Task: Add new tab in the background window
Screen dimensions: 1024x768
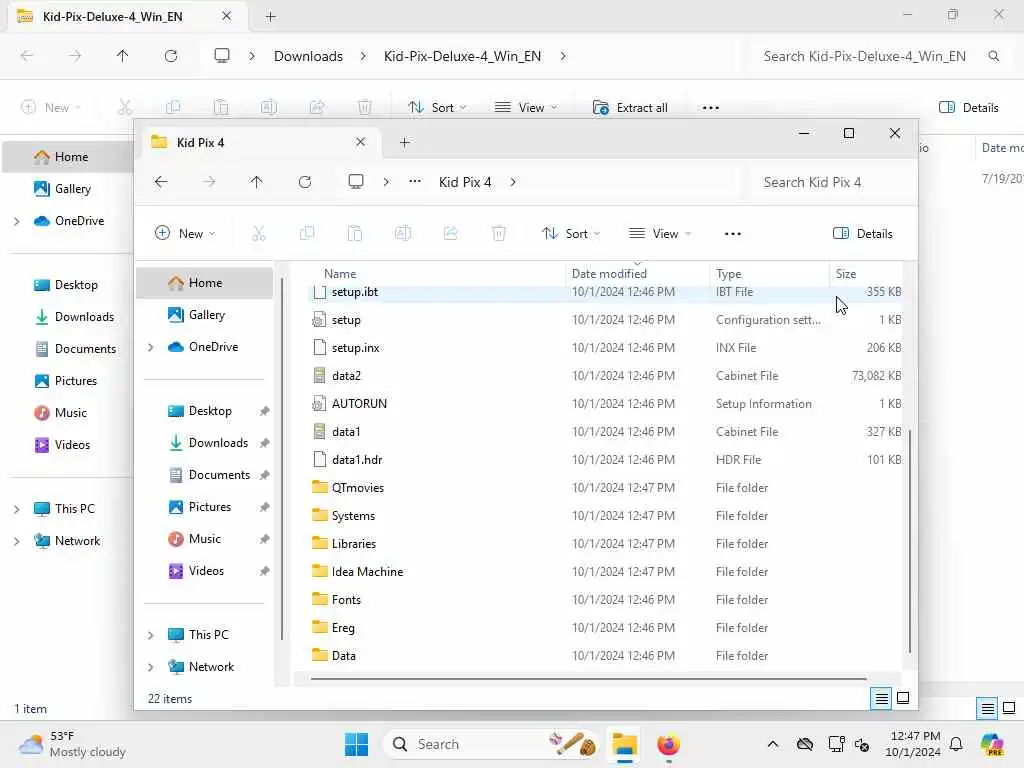Action: pyautogui.click(x=270, y=16)
